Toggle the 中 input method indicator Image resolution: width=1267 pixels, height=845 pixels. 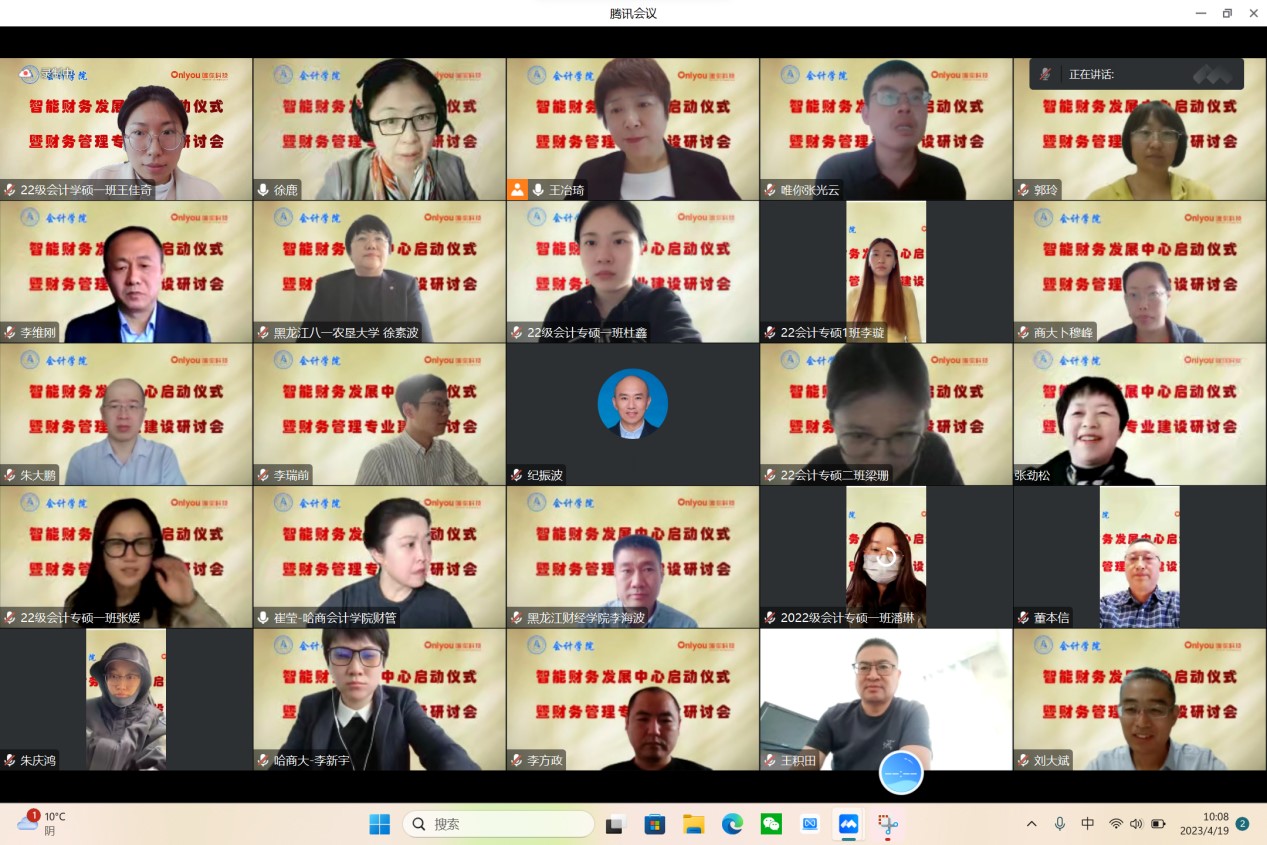pyautogui.click(x=1088, y=824)
